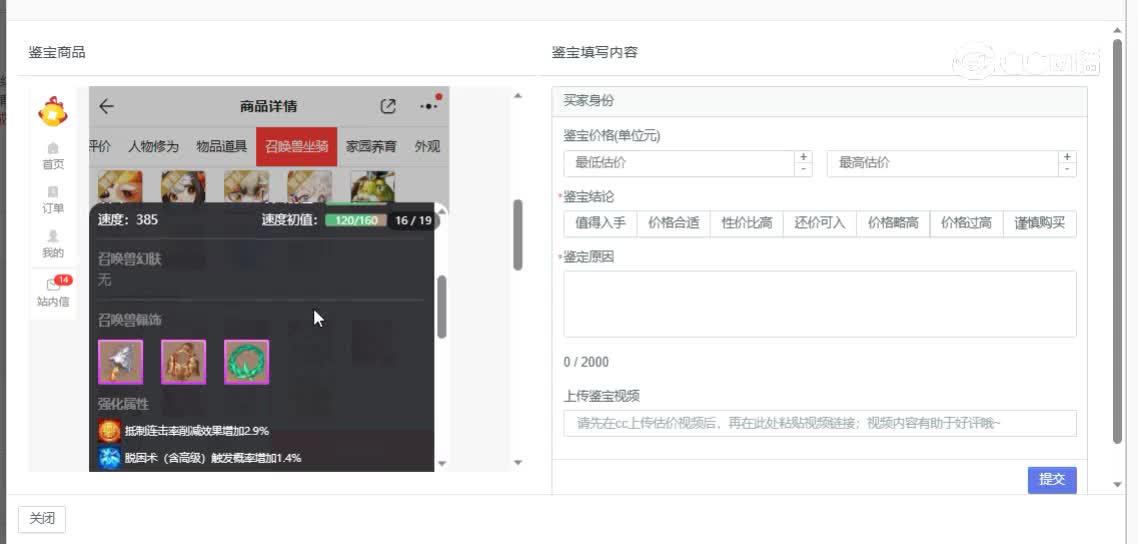
Task: Click the back arrow in 商品详情 header
Action: click(x=107, y=107)
